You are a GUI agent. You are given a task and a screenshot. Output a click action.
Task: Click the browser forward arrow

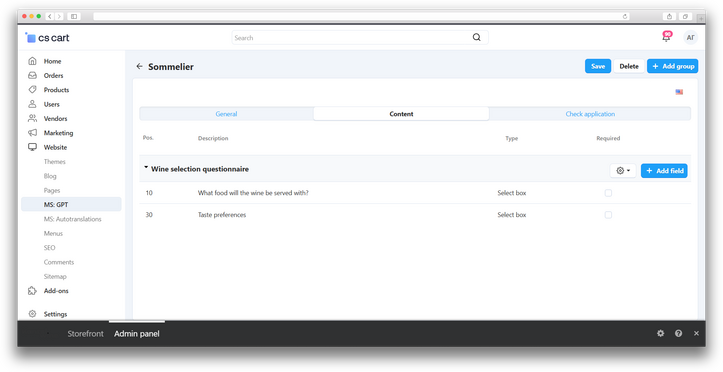tap(59, 16)
